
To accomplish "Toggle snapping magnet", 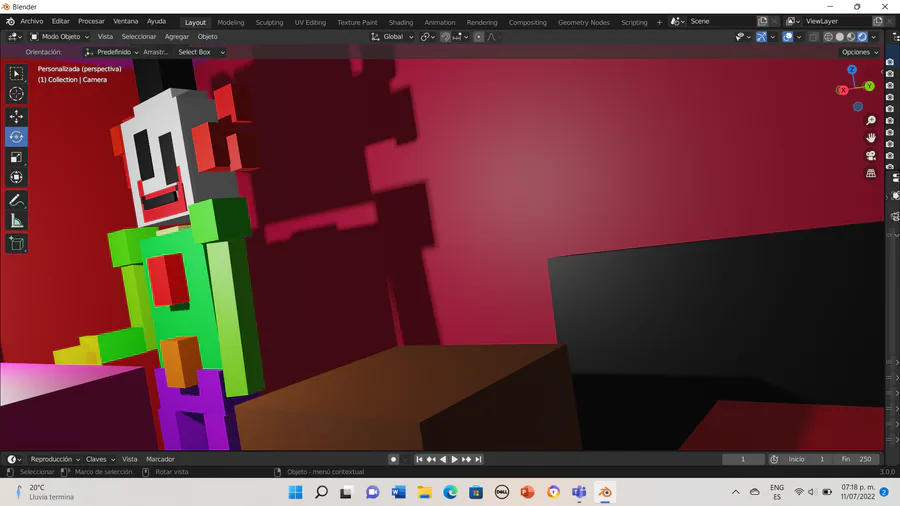I will [x=445, y=37].
